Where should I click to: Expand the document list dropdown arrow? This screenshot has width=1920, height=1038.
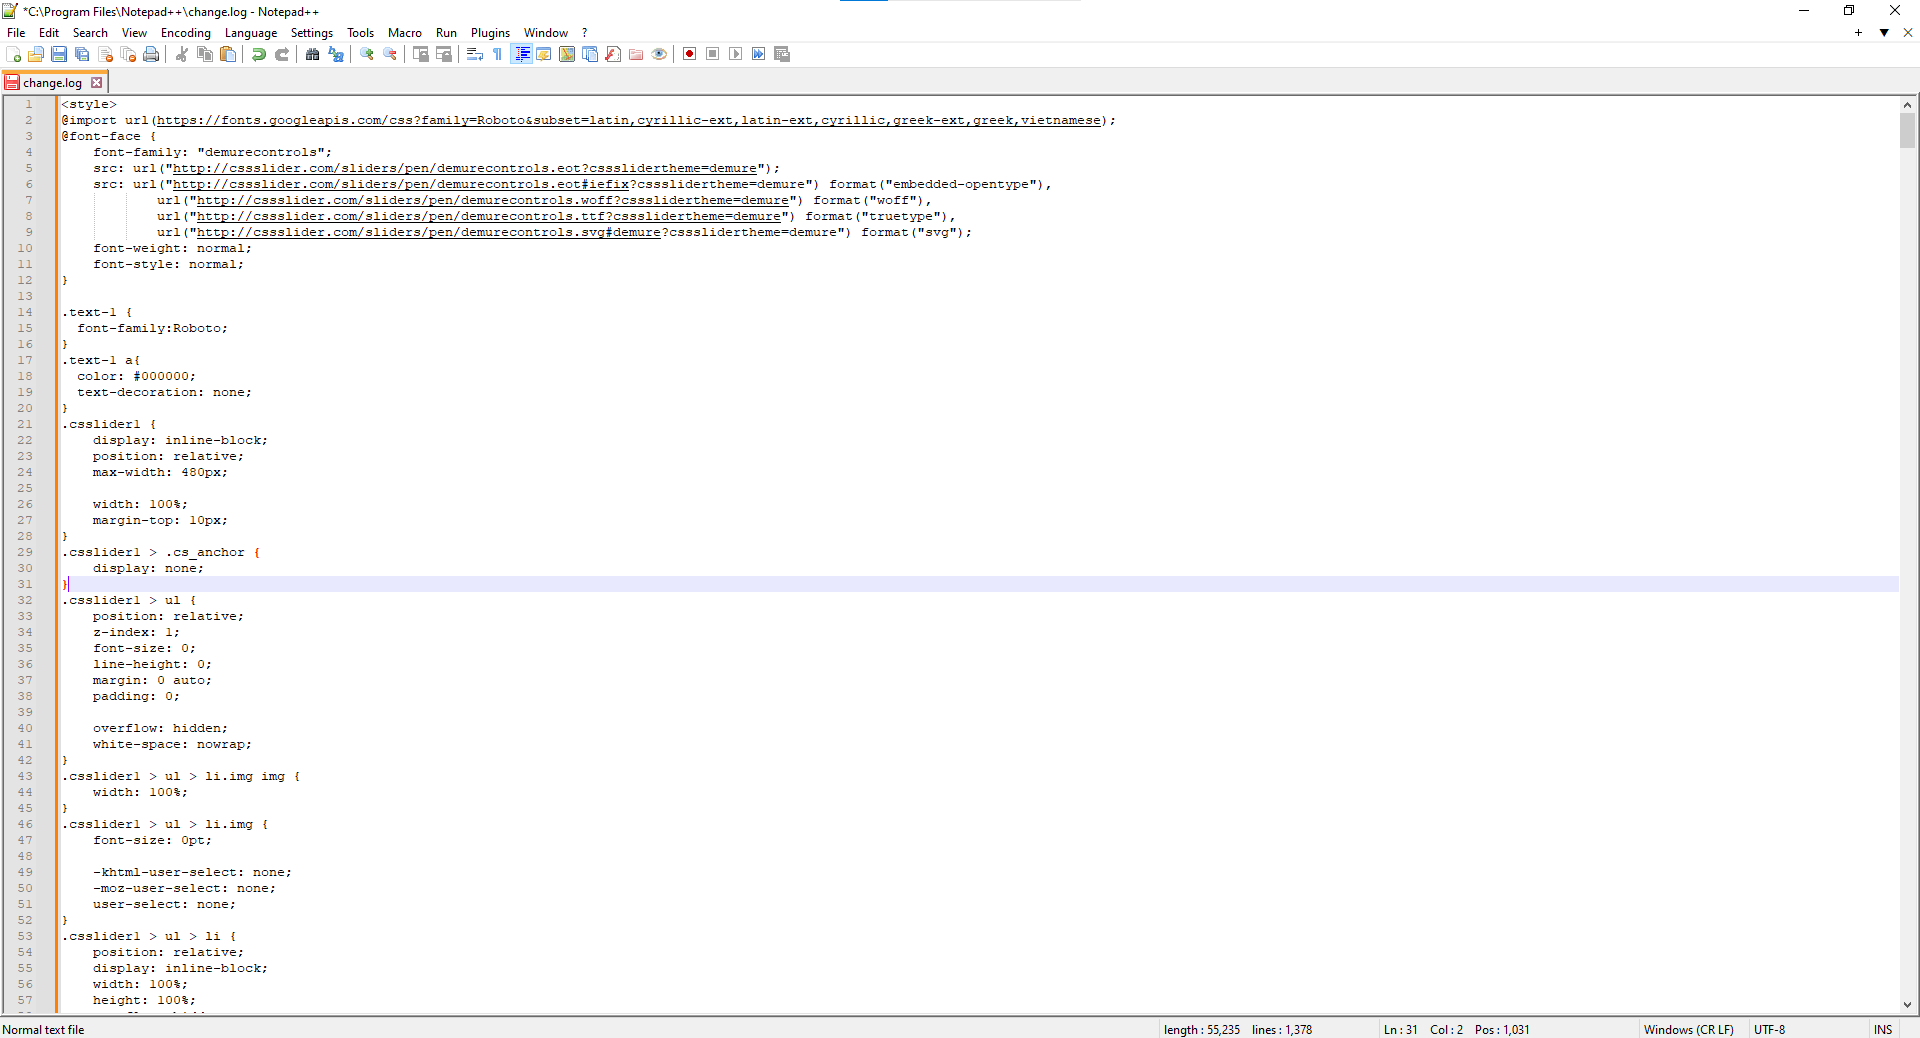point(1884,33)
